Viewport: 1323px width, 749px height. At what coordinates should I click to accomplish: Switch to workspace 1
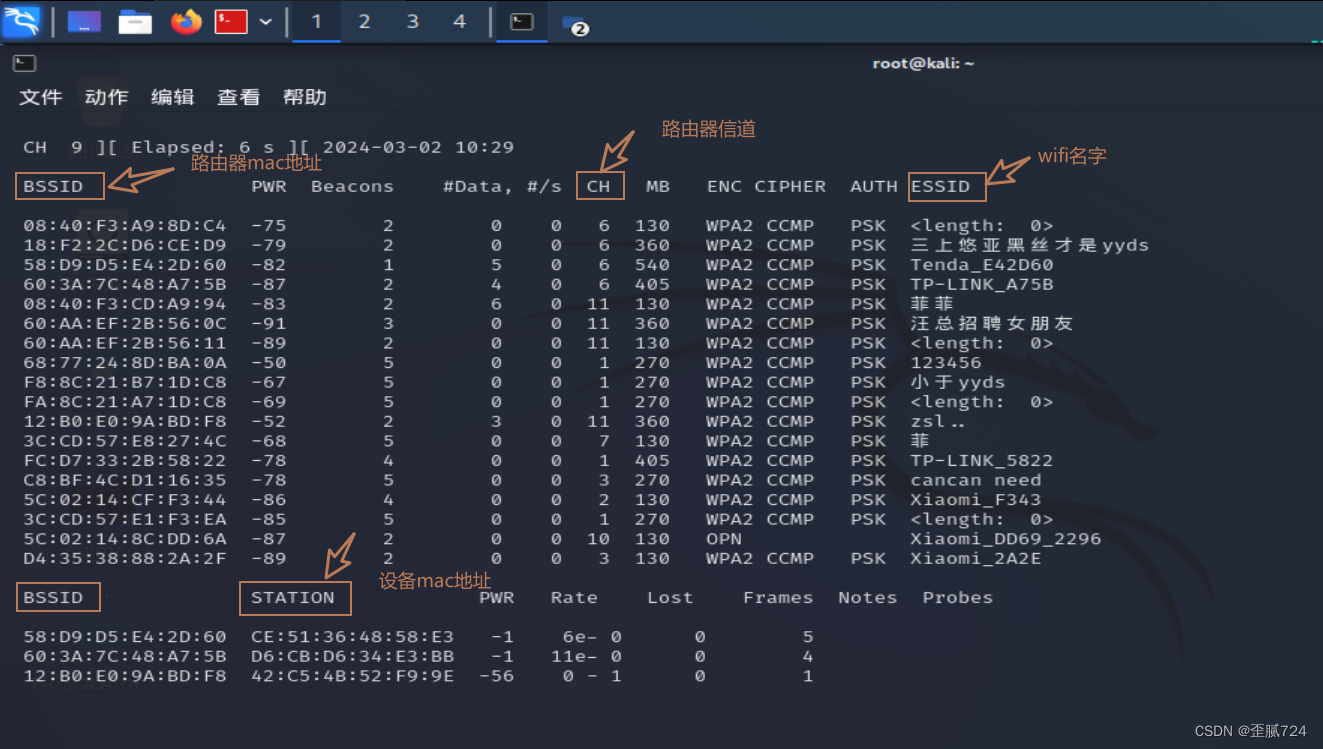317,21
